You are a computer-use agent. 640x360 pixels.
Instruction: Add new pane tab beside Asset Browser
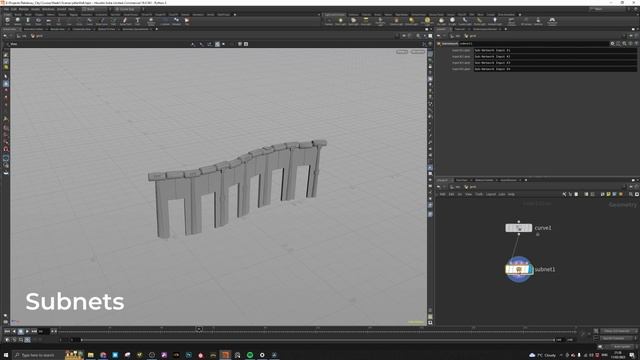pos(526,180)
